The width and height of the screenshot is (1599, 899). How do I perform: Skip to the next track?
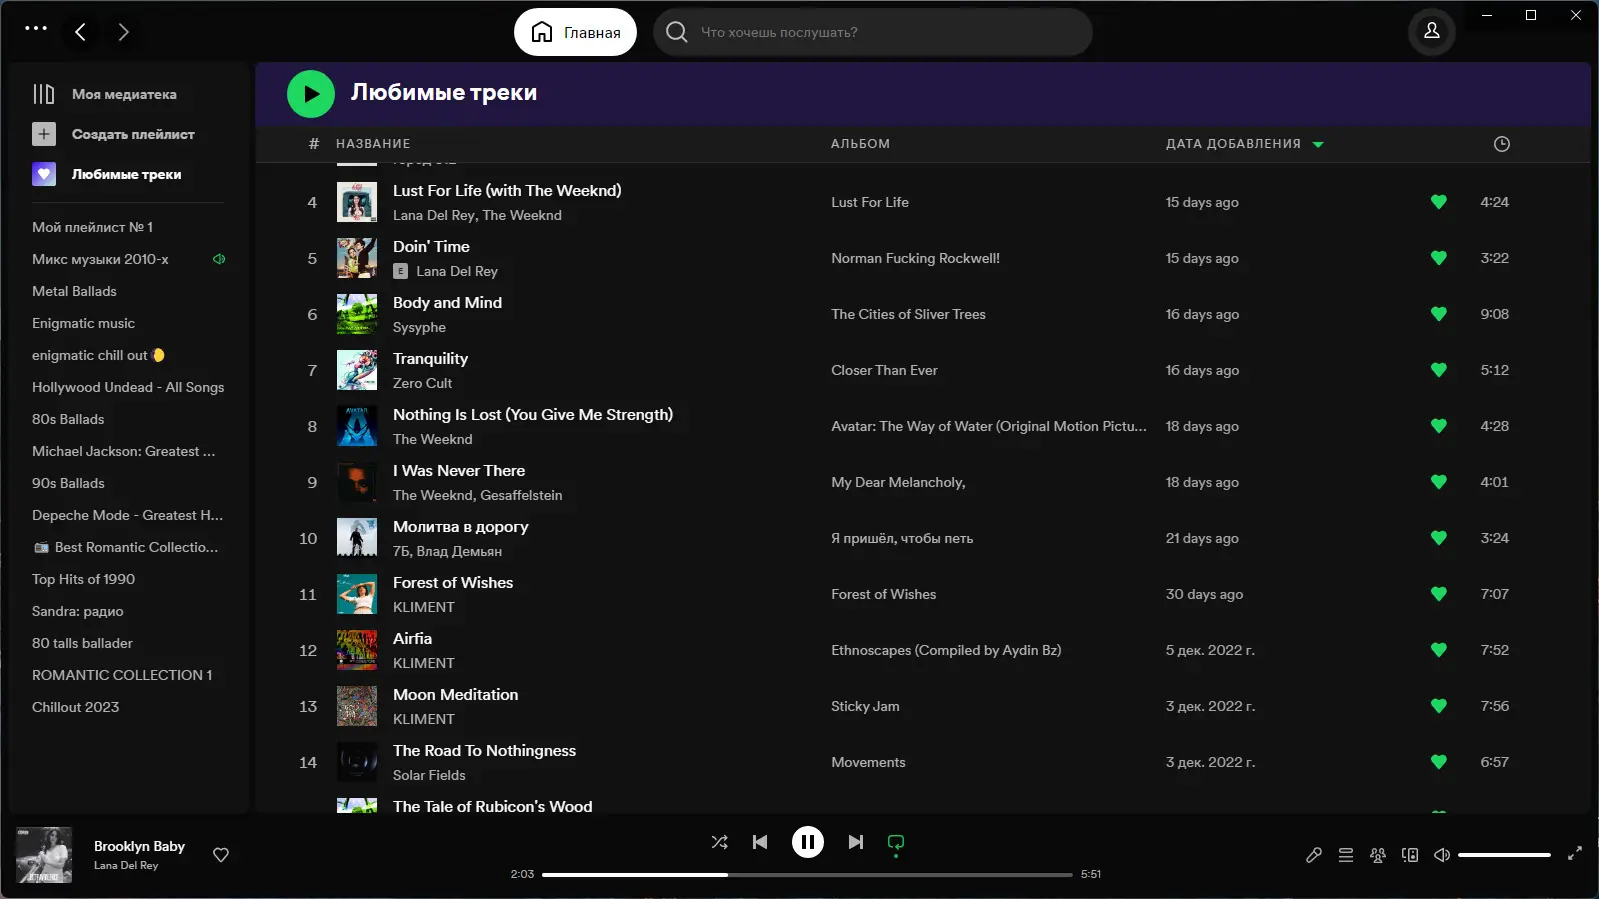click(856, 842)
